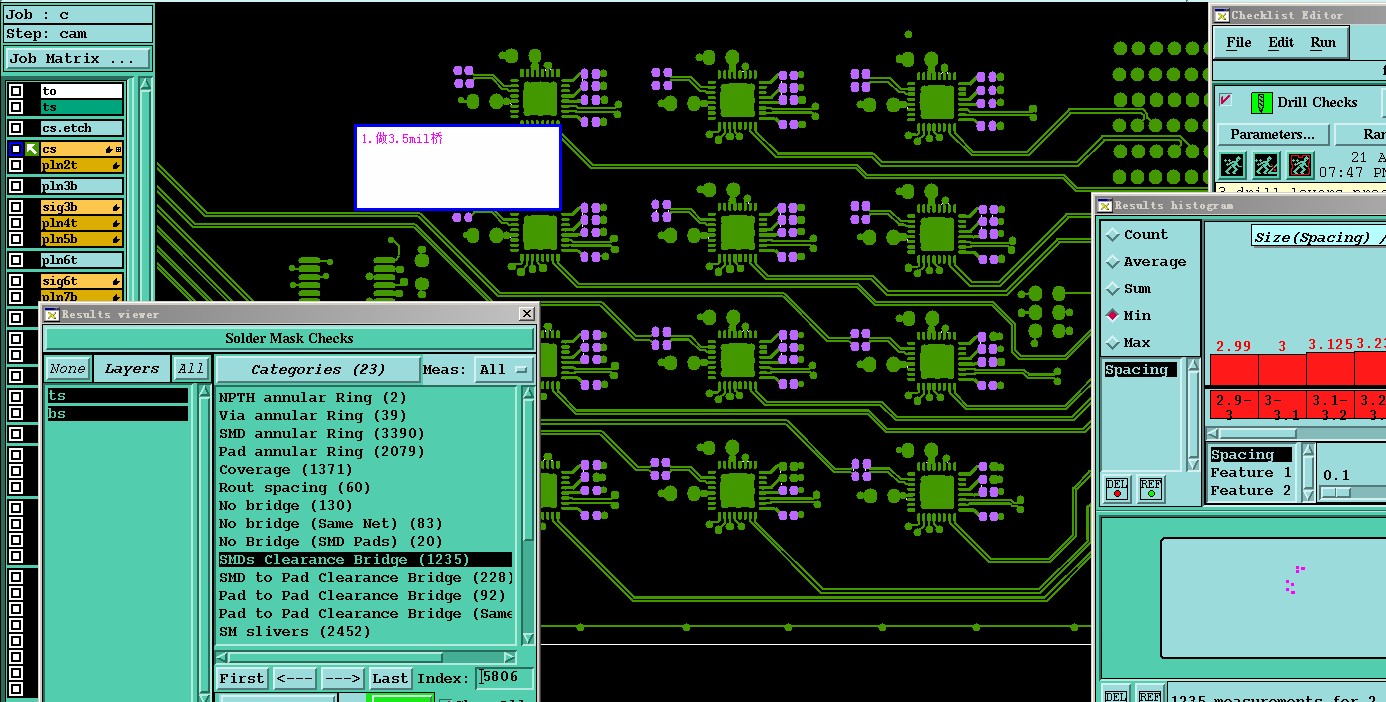
Task: Click the red-boxed stop-run icon in Checklist Editor
Action: 1300,166
